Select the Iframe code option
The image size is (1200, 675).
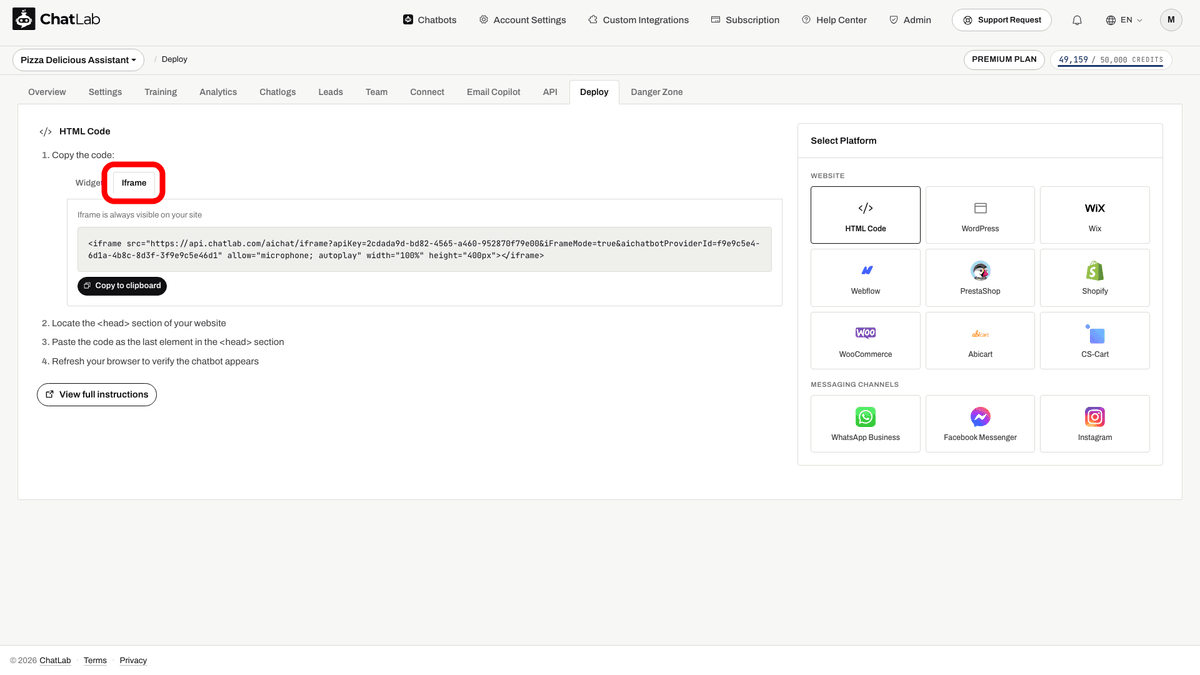pos(134,183)
